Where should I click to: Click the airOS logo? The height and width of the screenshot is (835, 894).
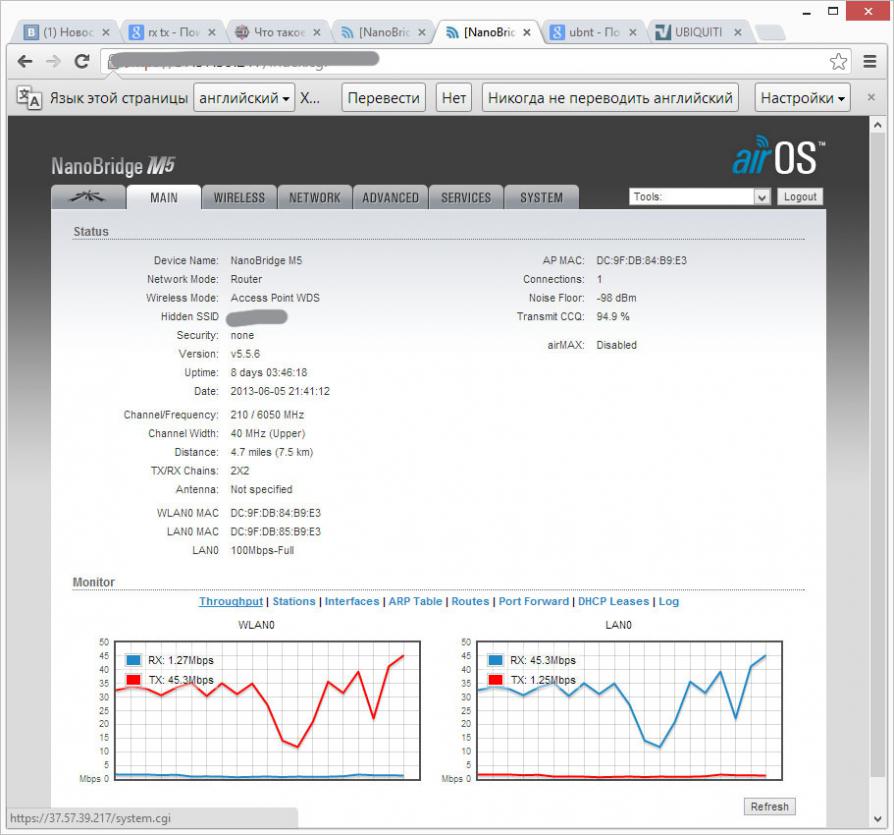coord(779,158)
